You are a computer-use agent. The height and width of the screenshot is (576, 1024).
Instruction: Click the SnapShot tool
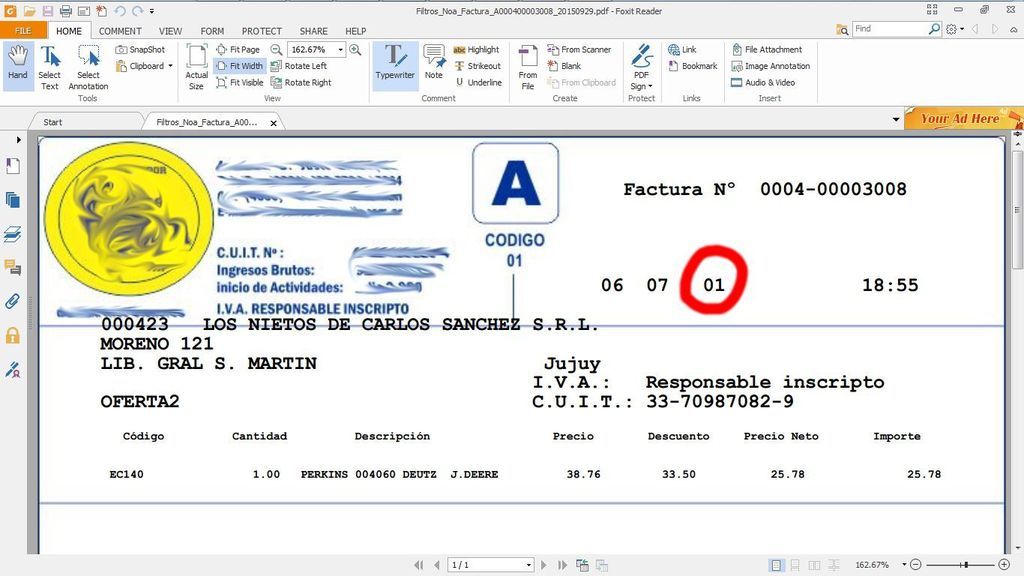coord(140,49)
